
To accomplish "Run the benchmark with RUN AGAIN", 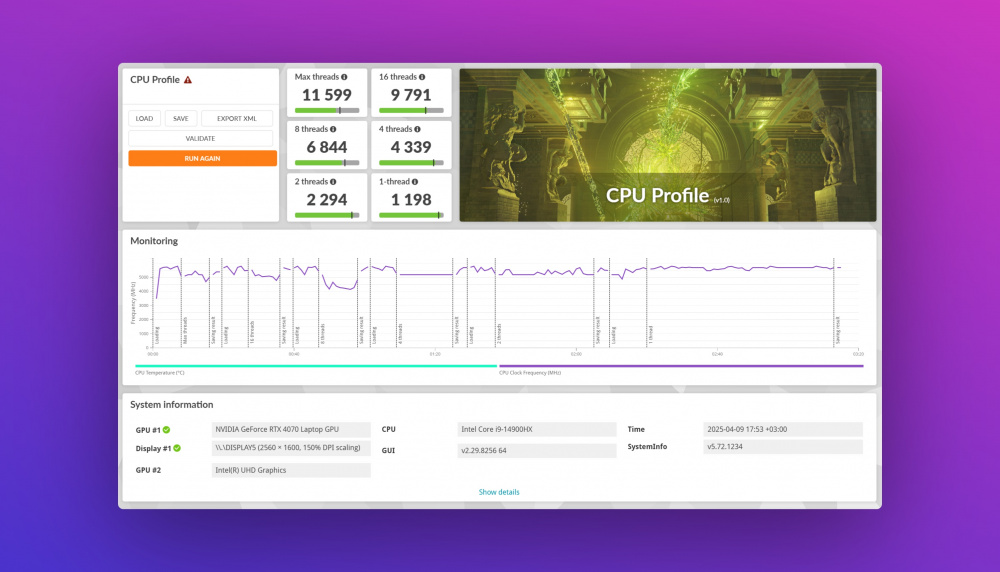I will coord(202,158).
